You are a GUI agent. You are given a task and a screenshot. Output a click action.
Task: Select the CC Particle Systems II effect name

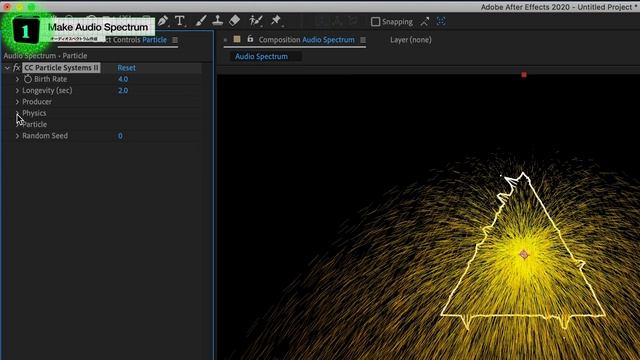click(61, 68)
